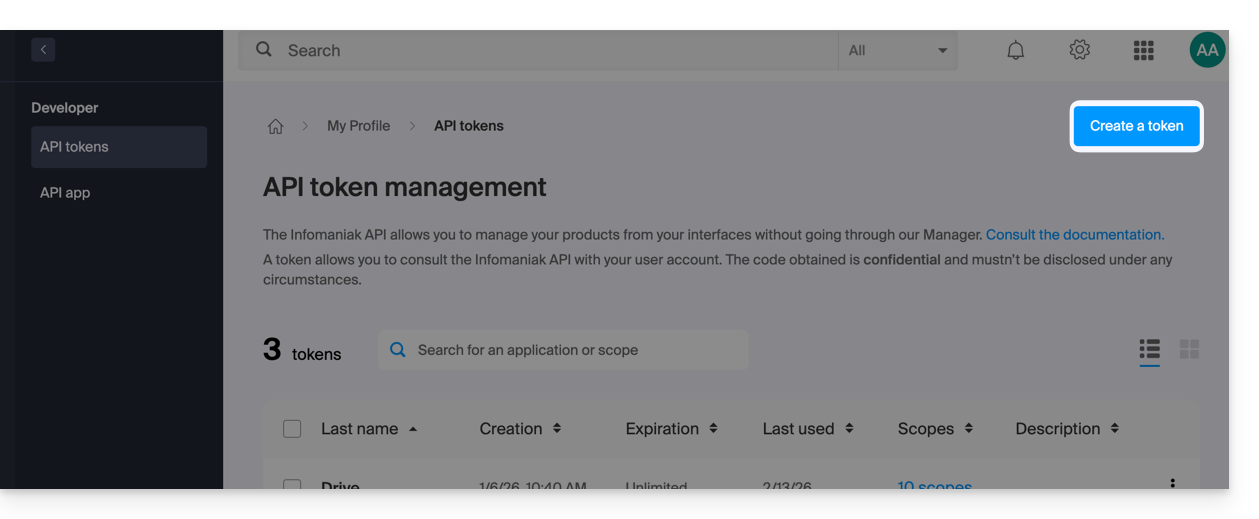The height and width of the screenshot is (519, 1259).
Task: Open the notifications bell
Action: tap(1015, 50)
